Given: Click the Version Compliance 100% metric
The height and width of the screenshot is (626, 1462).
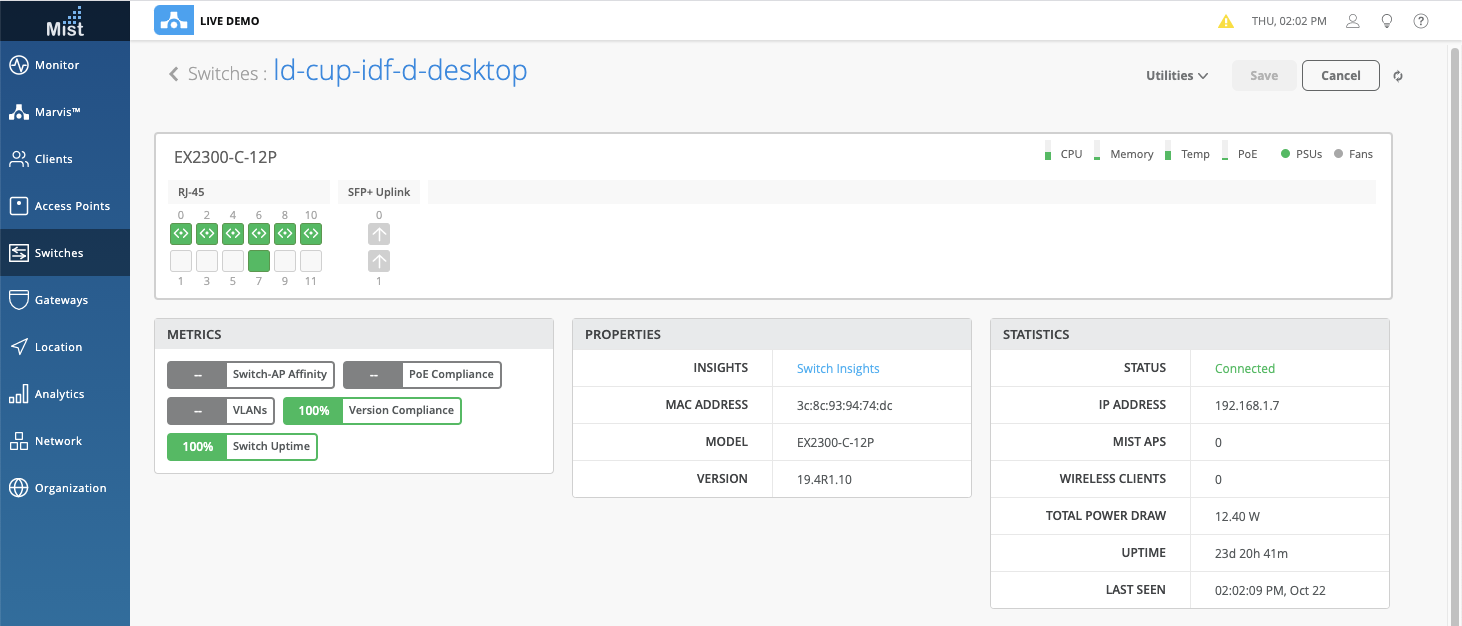Looking at the screenshot, I should [x=372, y=411].
